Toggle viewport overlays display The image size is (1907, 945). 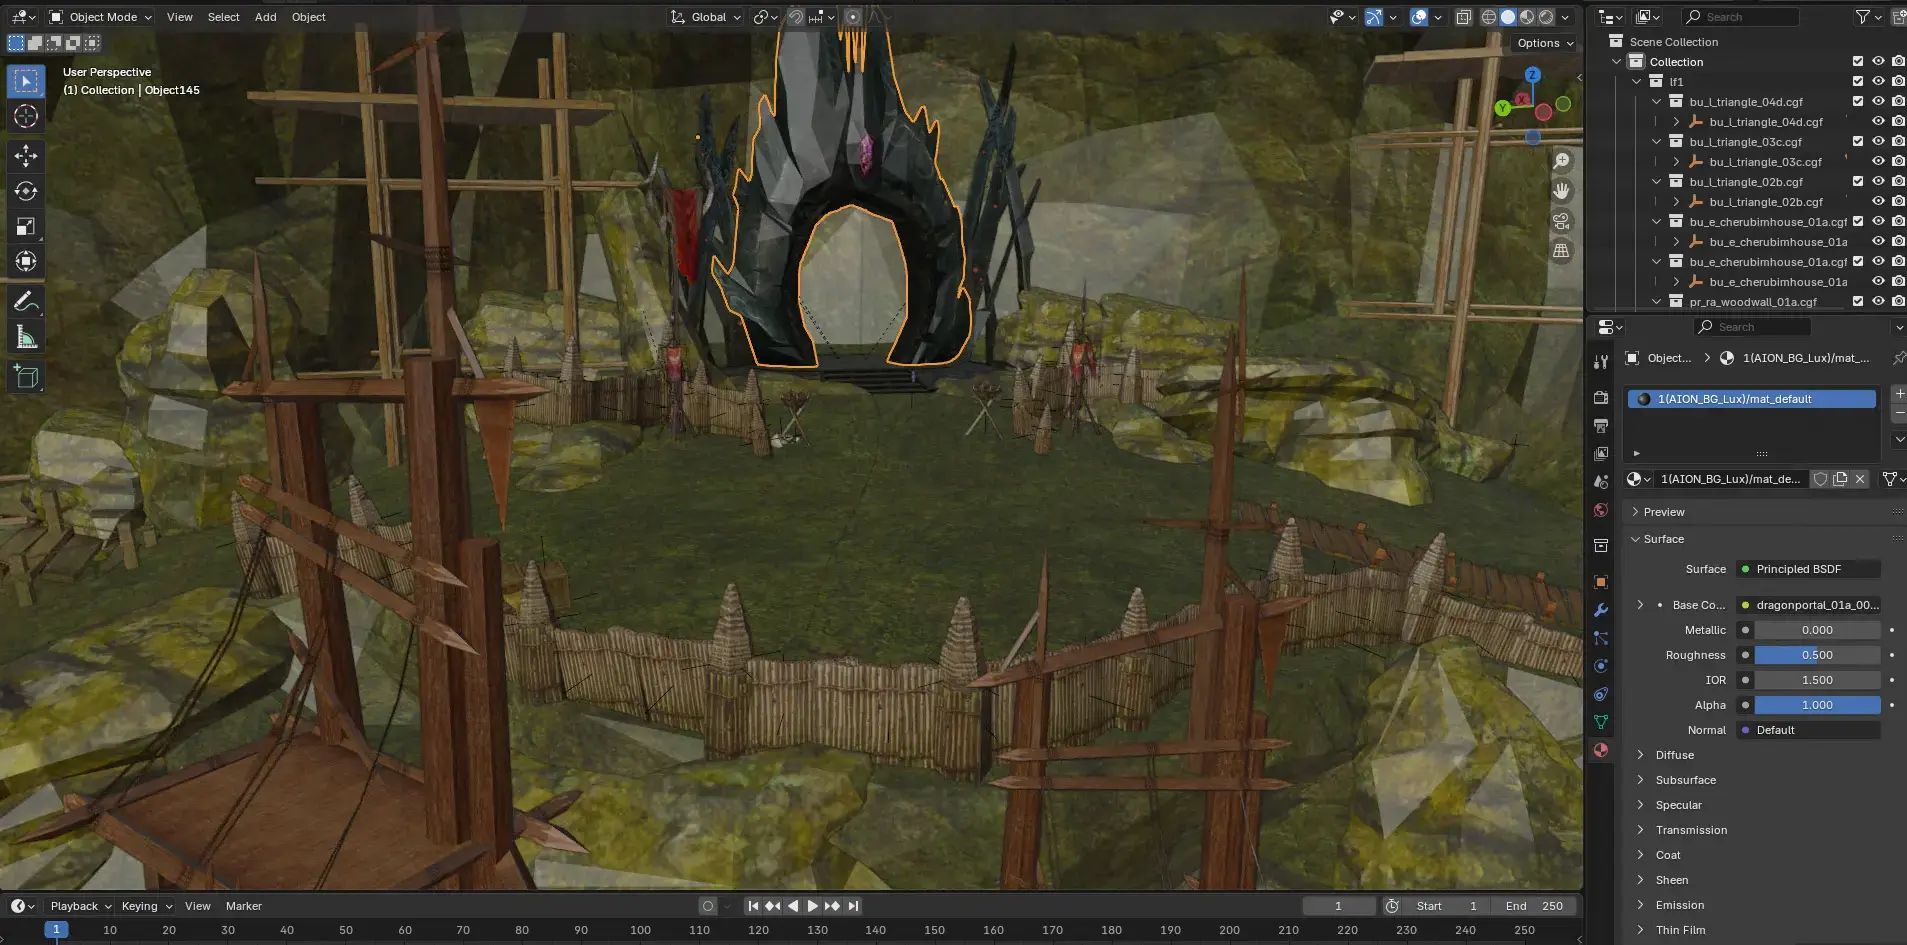(x=1419, y=17)
